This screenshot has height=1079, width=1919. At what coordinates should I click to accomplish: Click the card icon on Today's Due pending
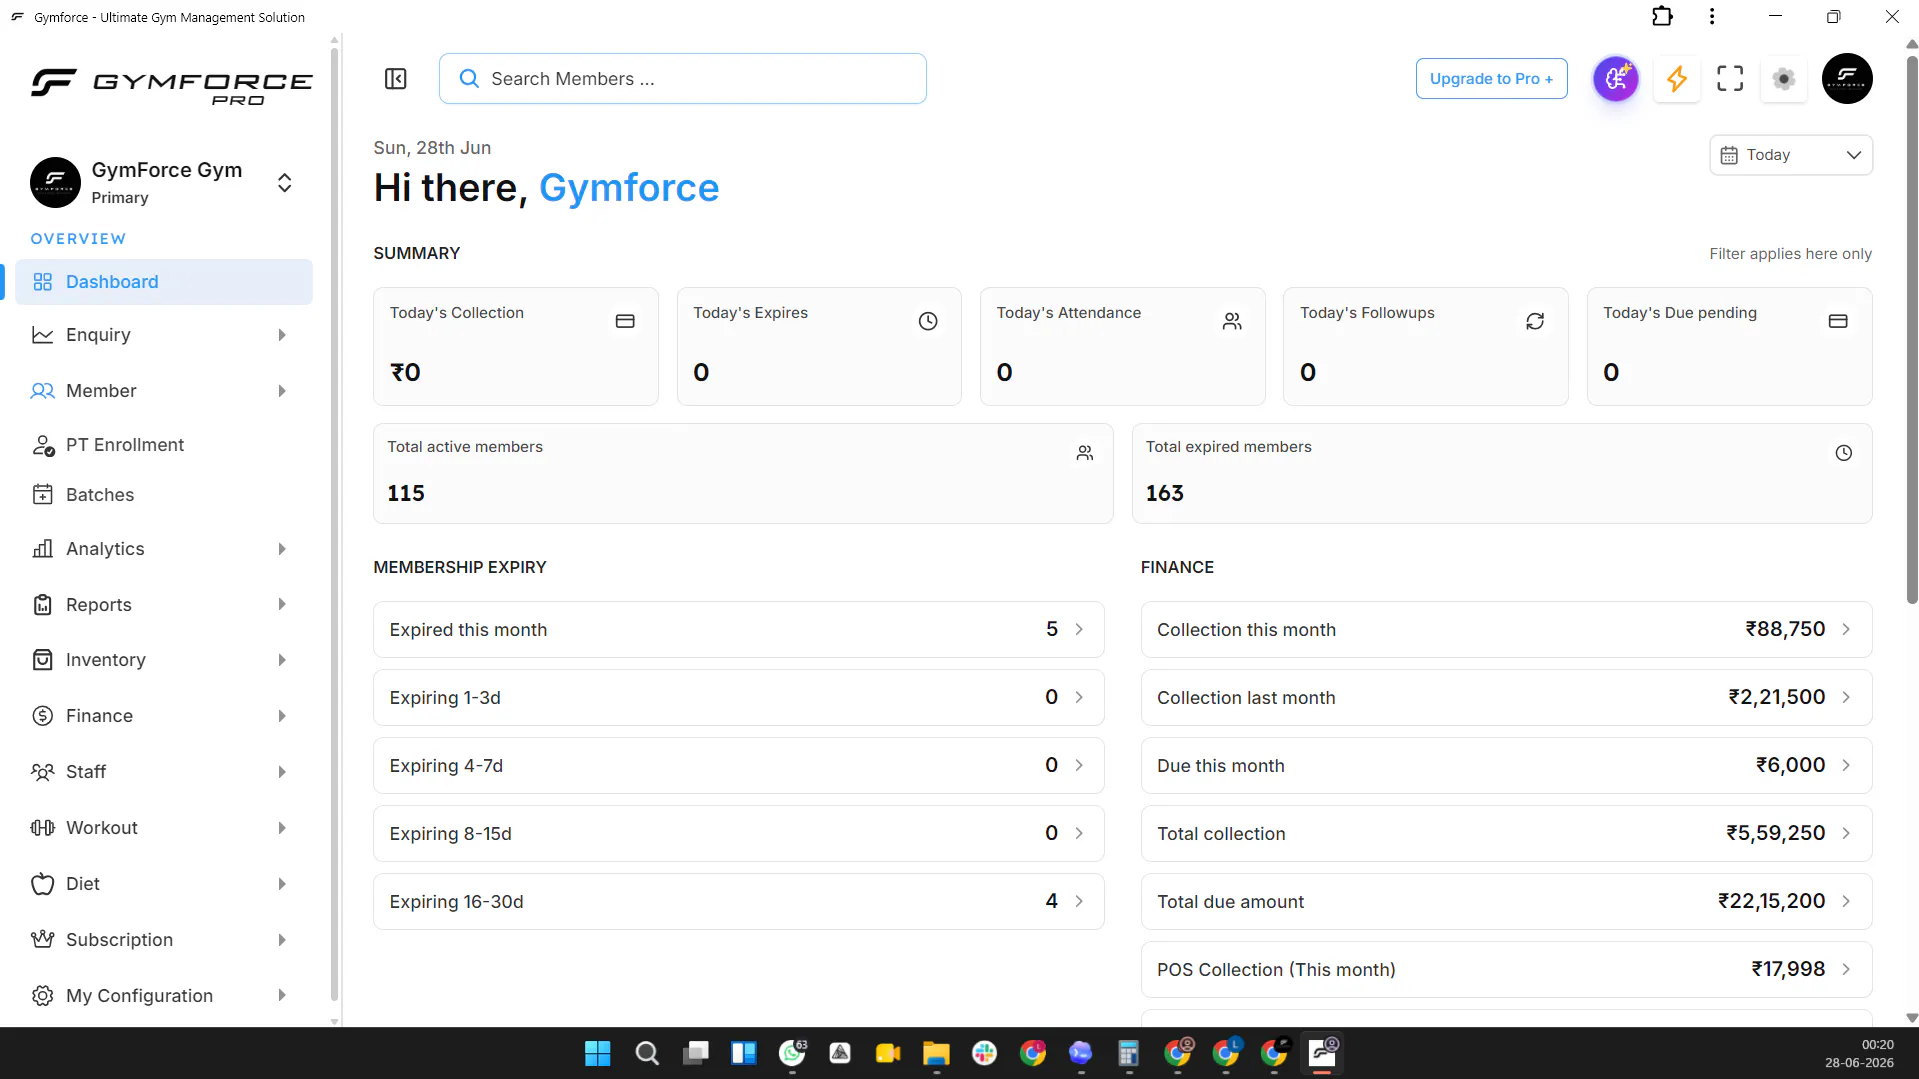[1838, 321]
